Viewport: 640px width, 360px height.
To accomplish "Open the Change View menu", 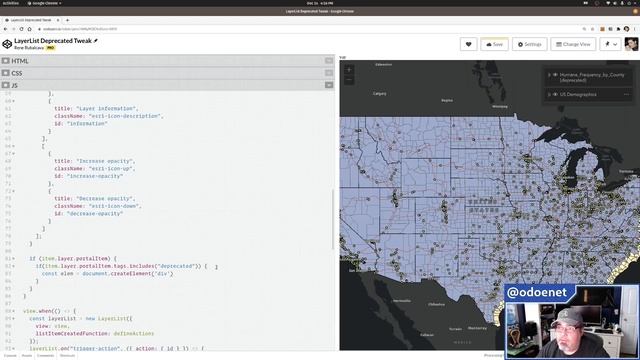I will 573,44.
